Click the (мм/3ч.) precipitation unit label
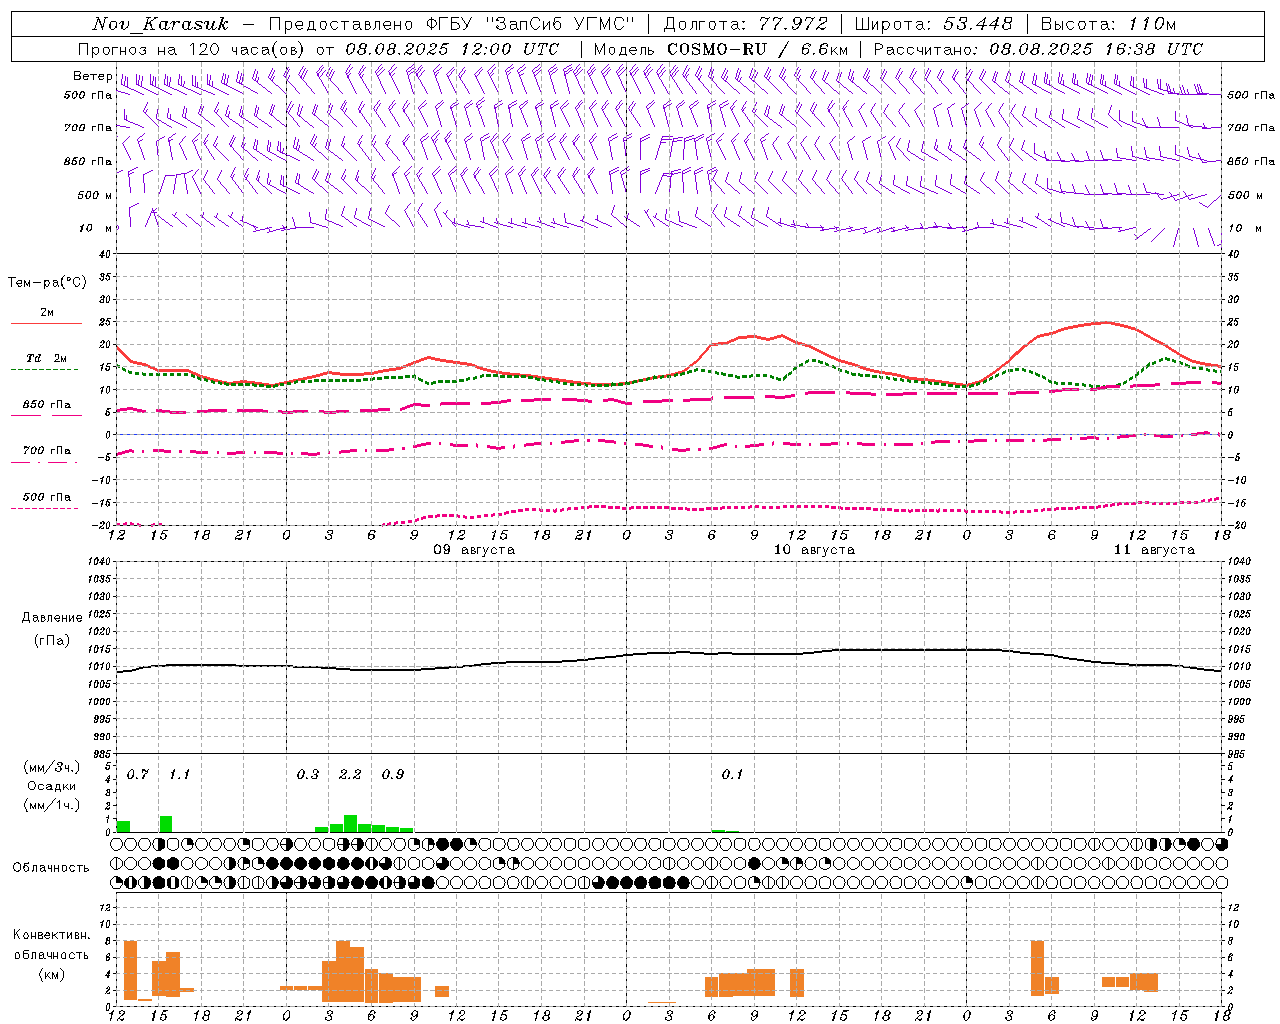 click(51, 767)
